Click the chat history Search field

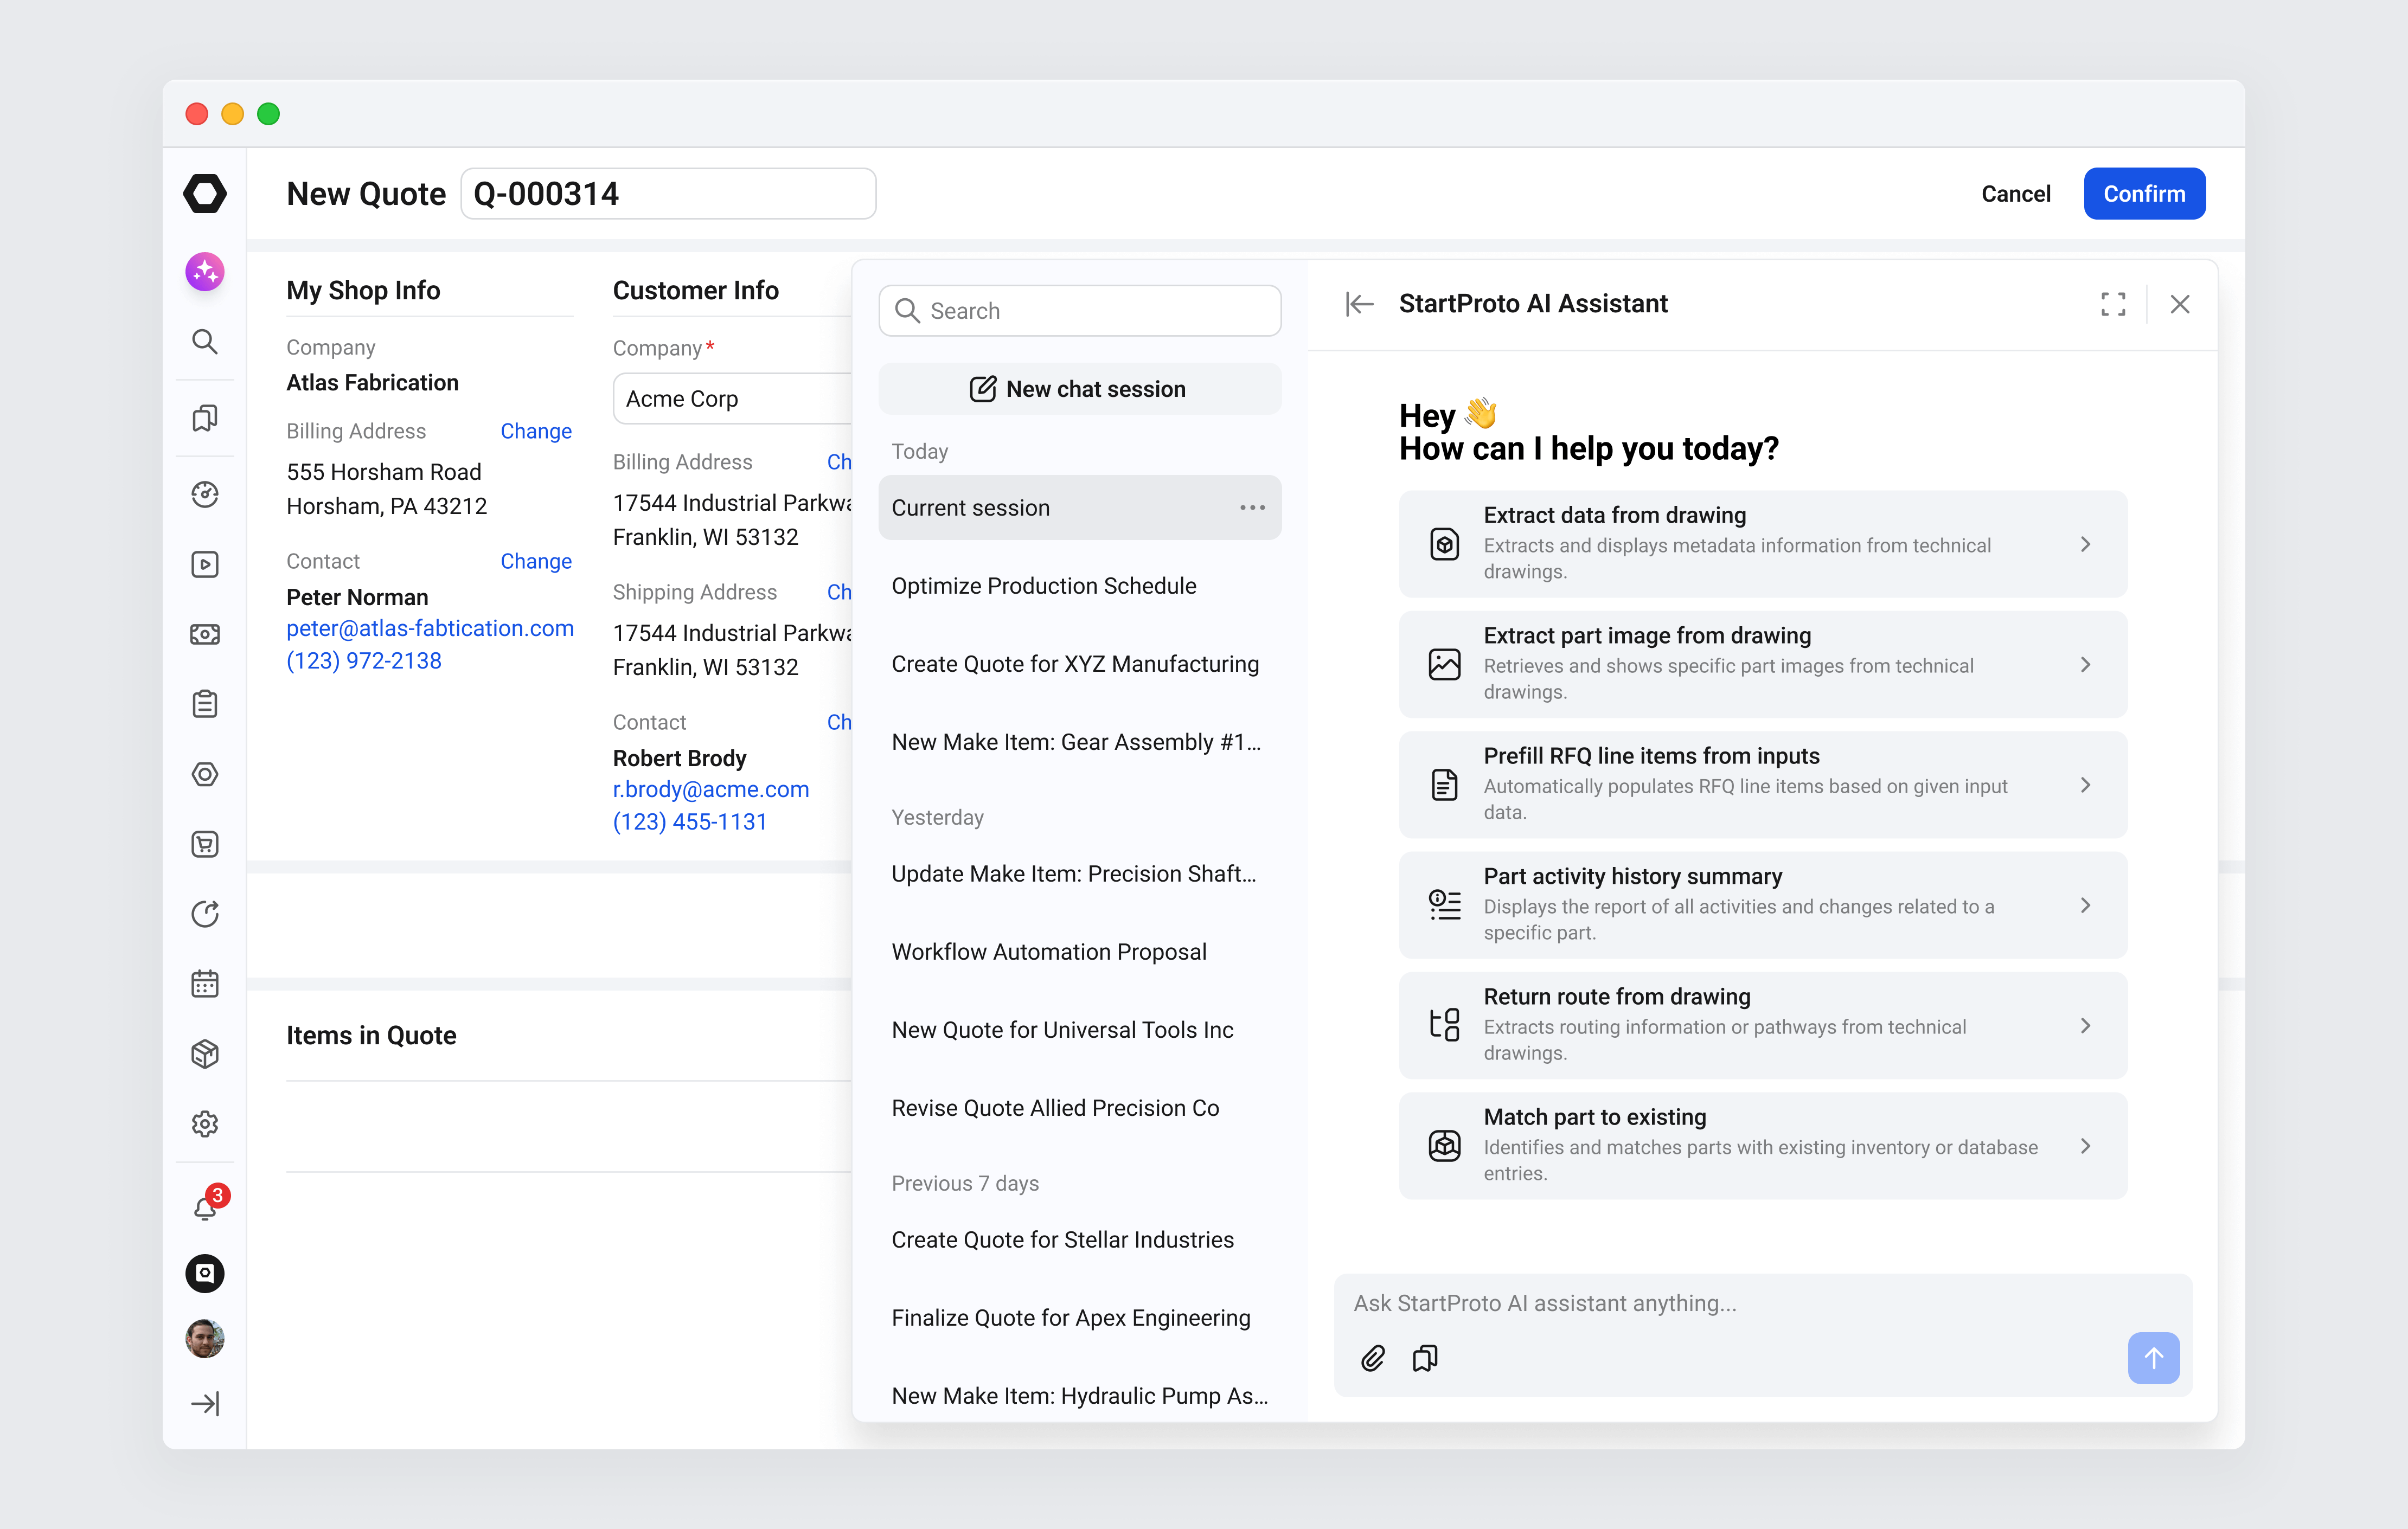click(x=1079, y=311)
